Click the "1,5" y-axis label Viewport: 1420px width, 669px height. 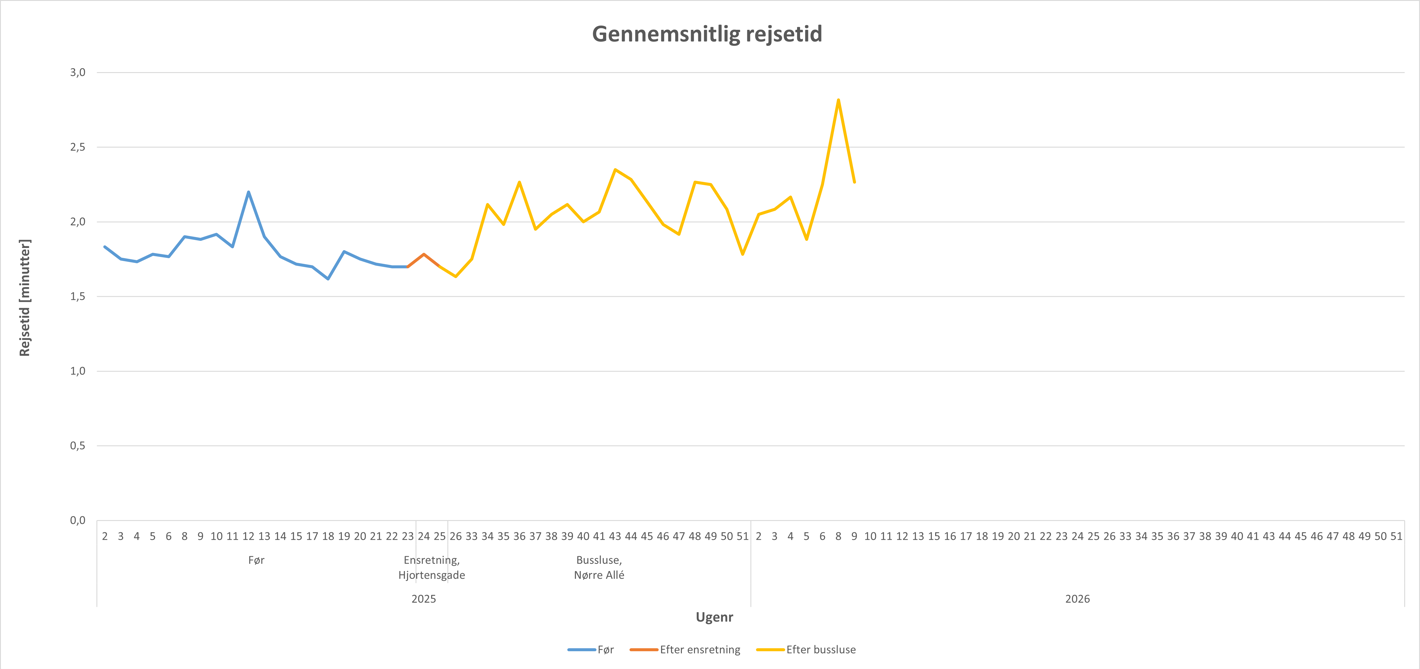[x=78, y=297]
